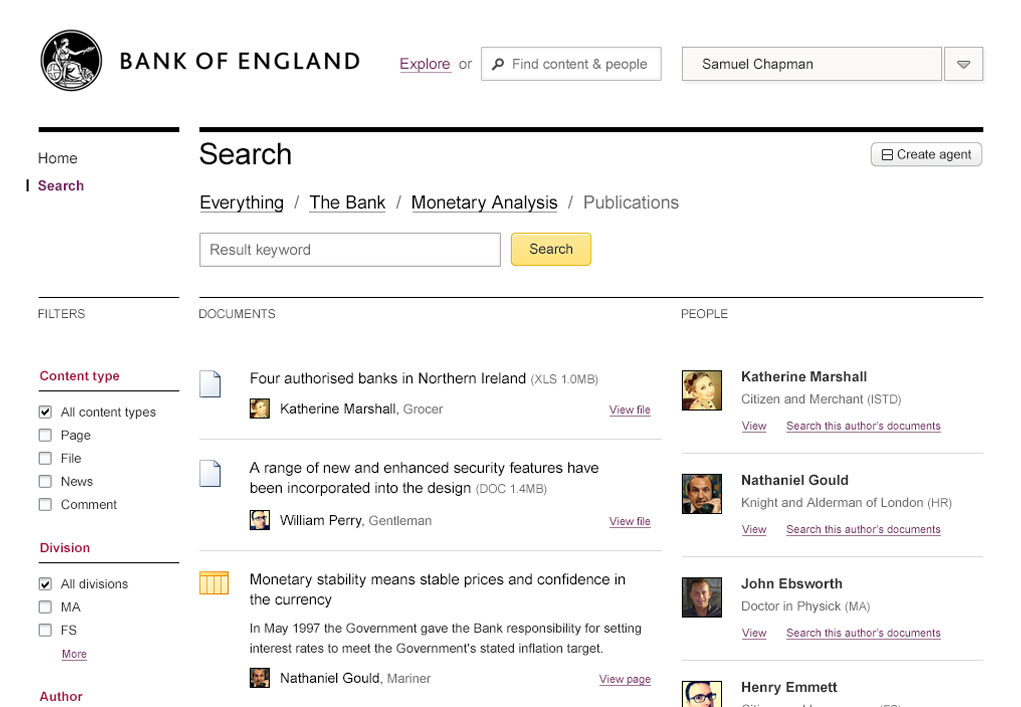The width and height of the screenshot is (1021, 707).
Task: Click Nathaniel Gould's profile photo in People
Action: coord(702,493)
